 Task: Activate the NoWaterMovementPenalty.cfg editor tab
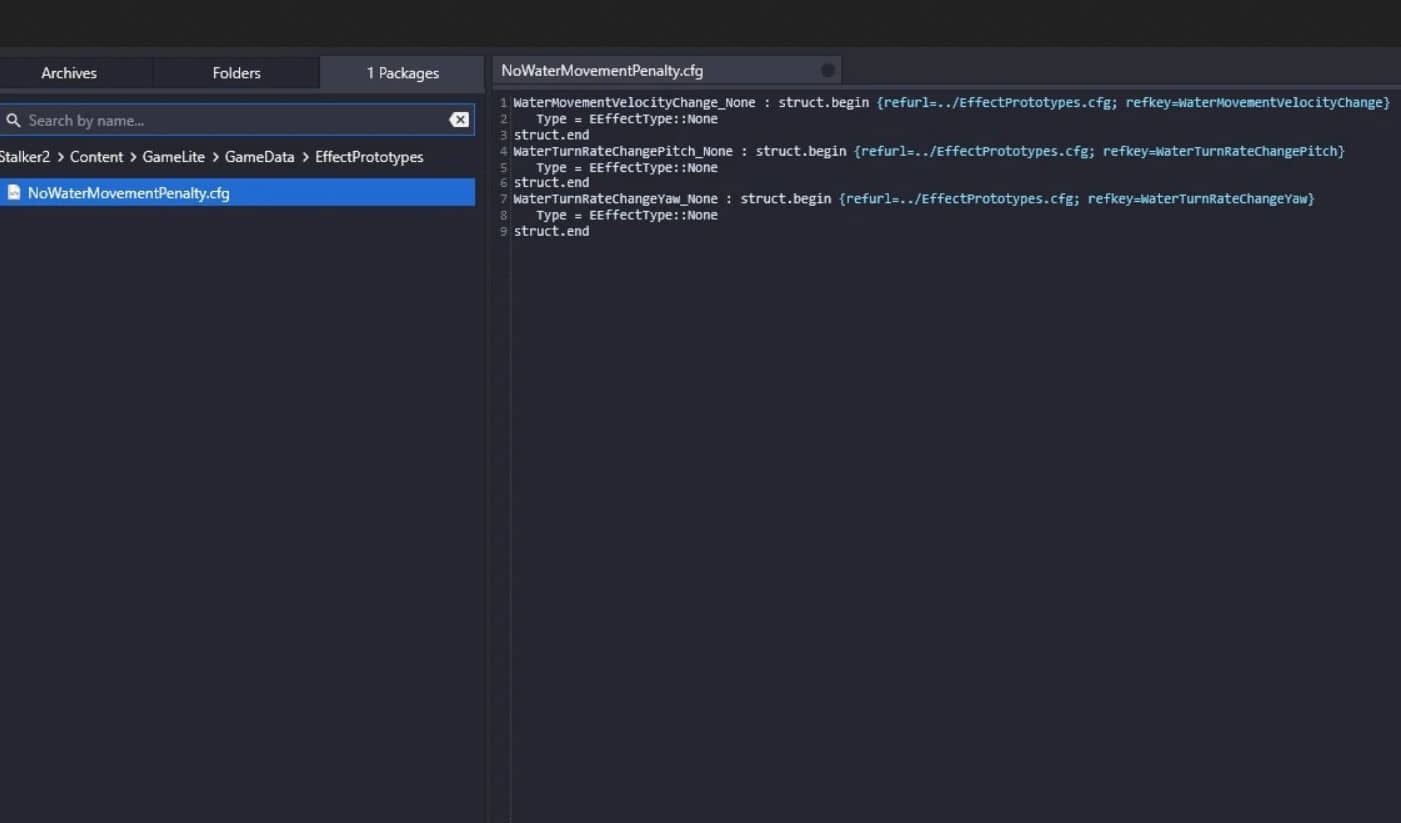[x=602, y=71]
